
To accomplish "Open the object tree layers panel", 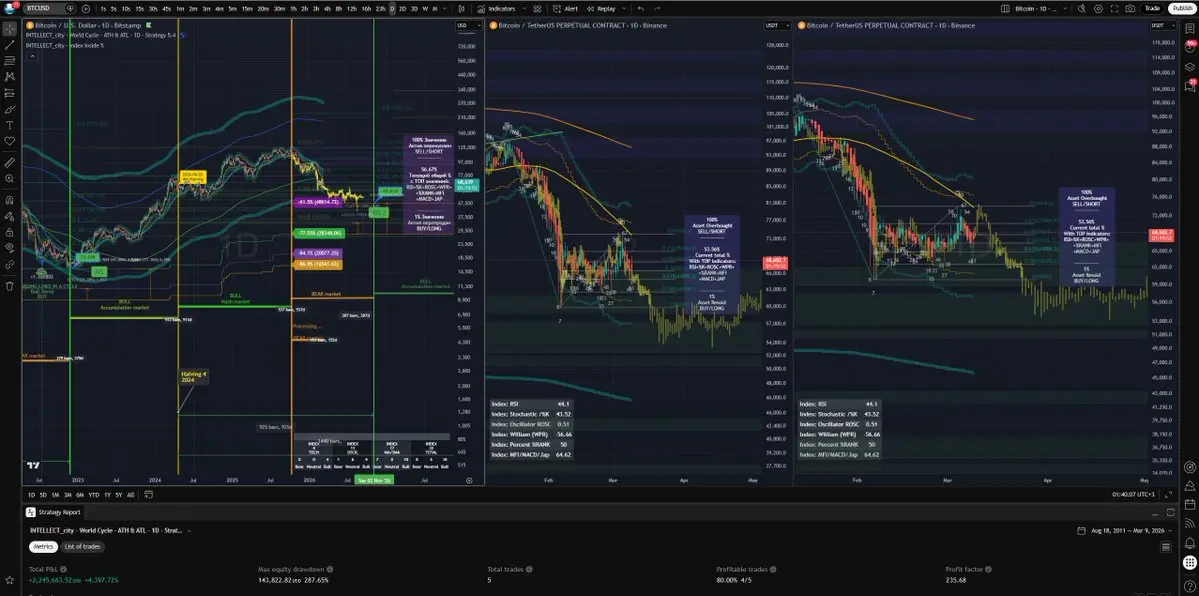I will [1190, 67].
